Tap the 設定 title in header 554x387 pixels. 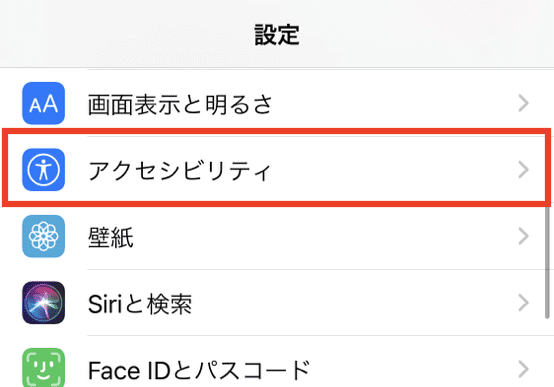[x=277, y=35]
